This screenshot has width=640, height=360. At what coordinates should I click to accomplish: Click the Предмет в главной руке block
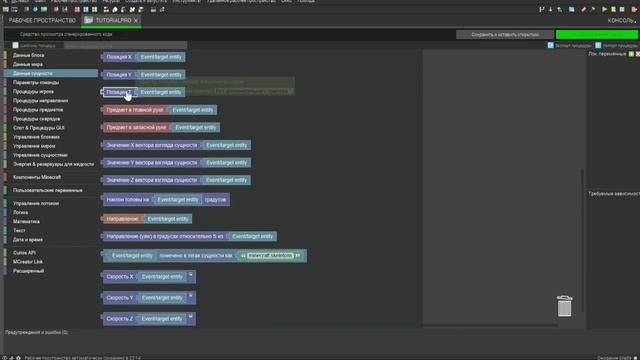[135, 110]
